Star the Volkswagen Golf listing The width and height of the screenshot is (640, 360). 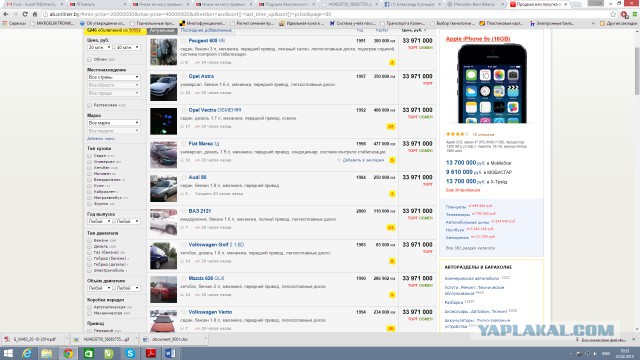point(184,244)
